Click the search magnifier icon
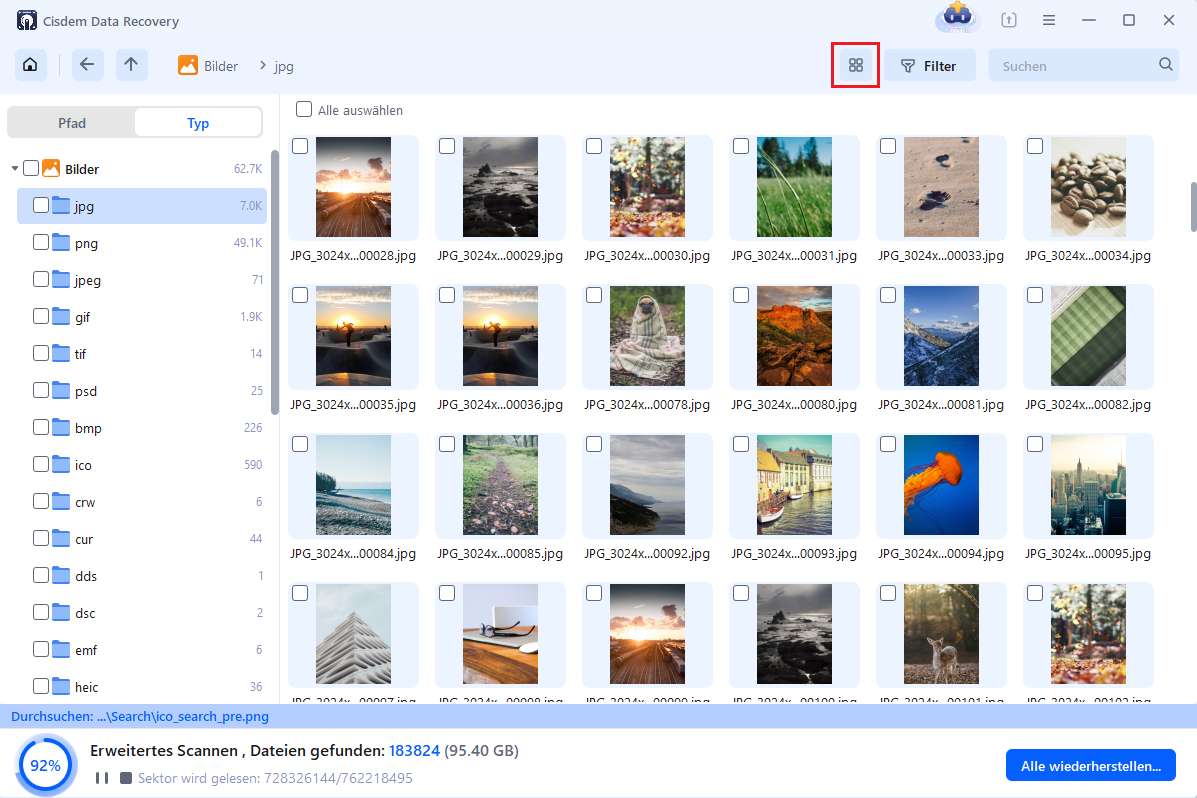1197x798 pixels. [x=1166, y=65]
